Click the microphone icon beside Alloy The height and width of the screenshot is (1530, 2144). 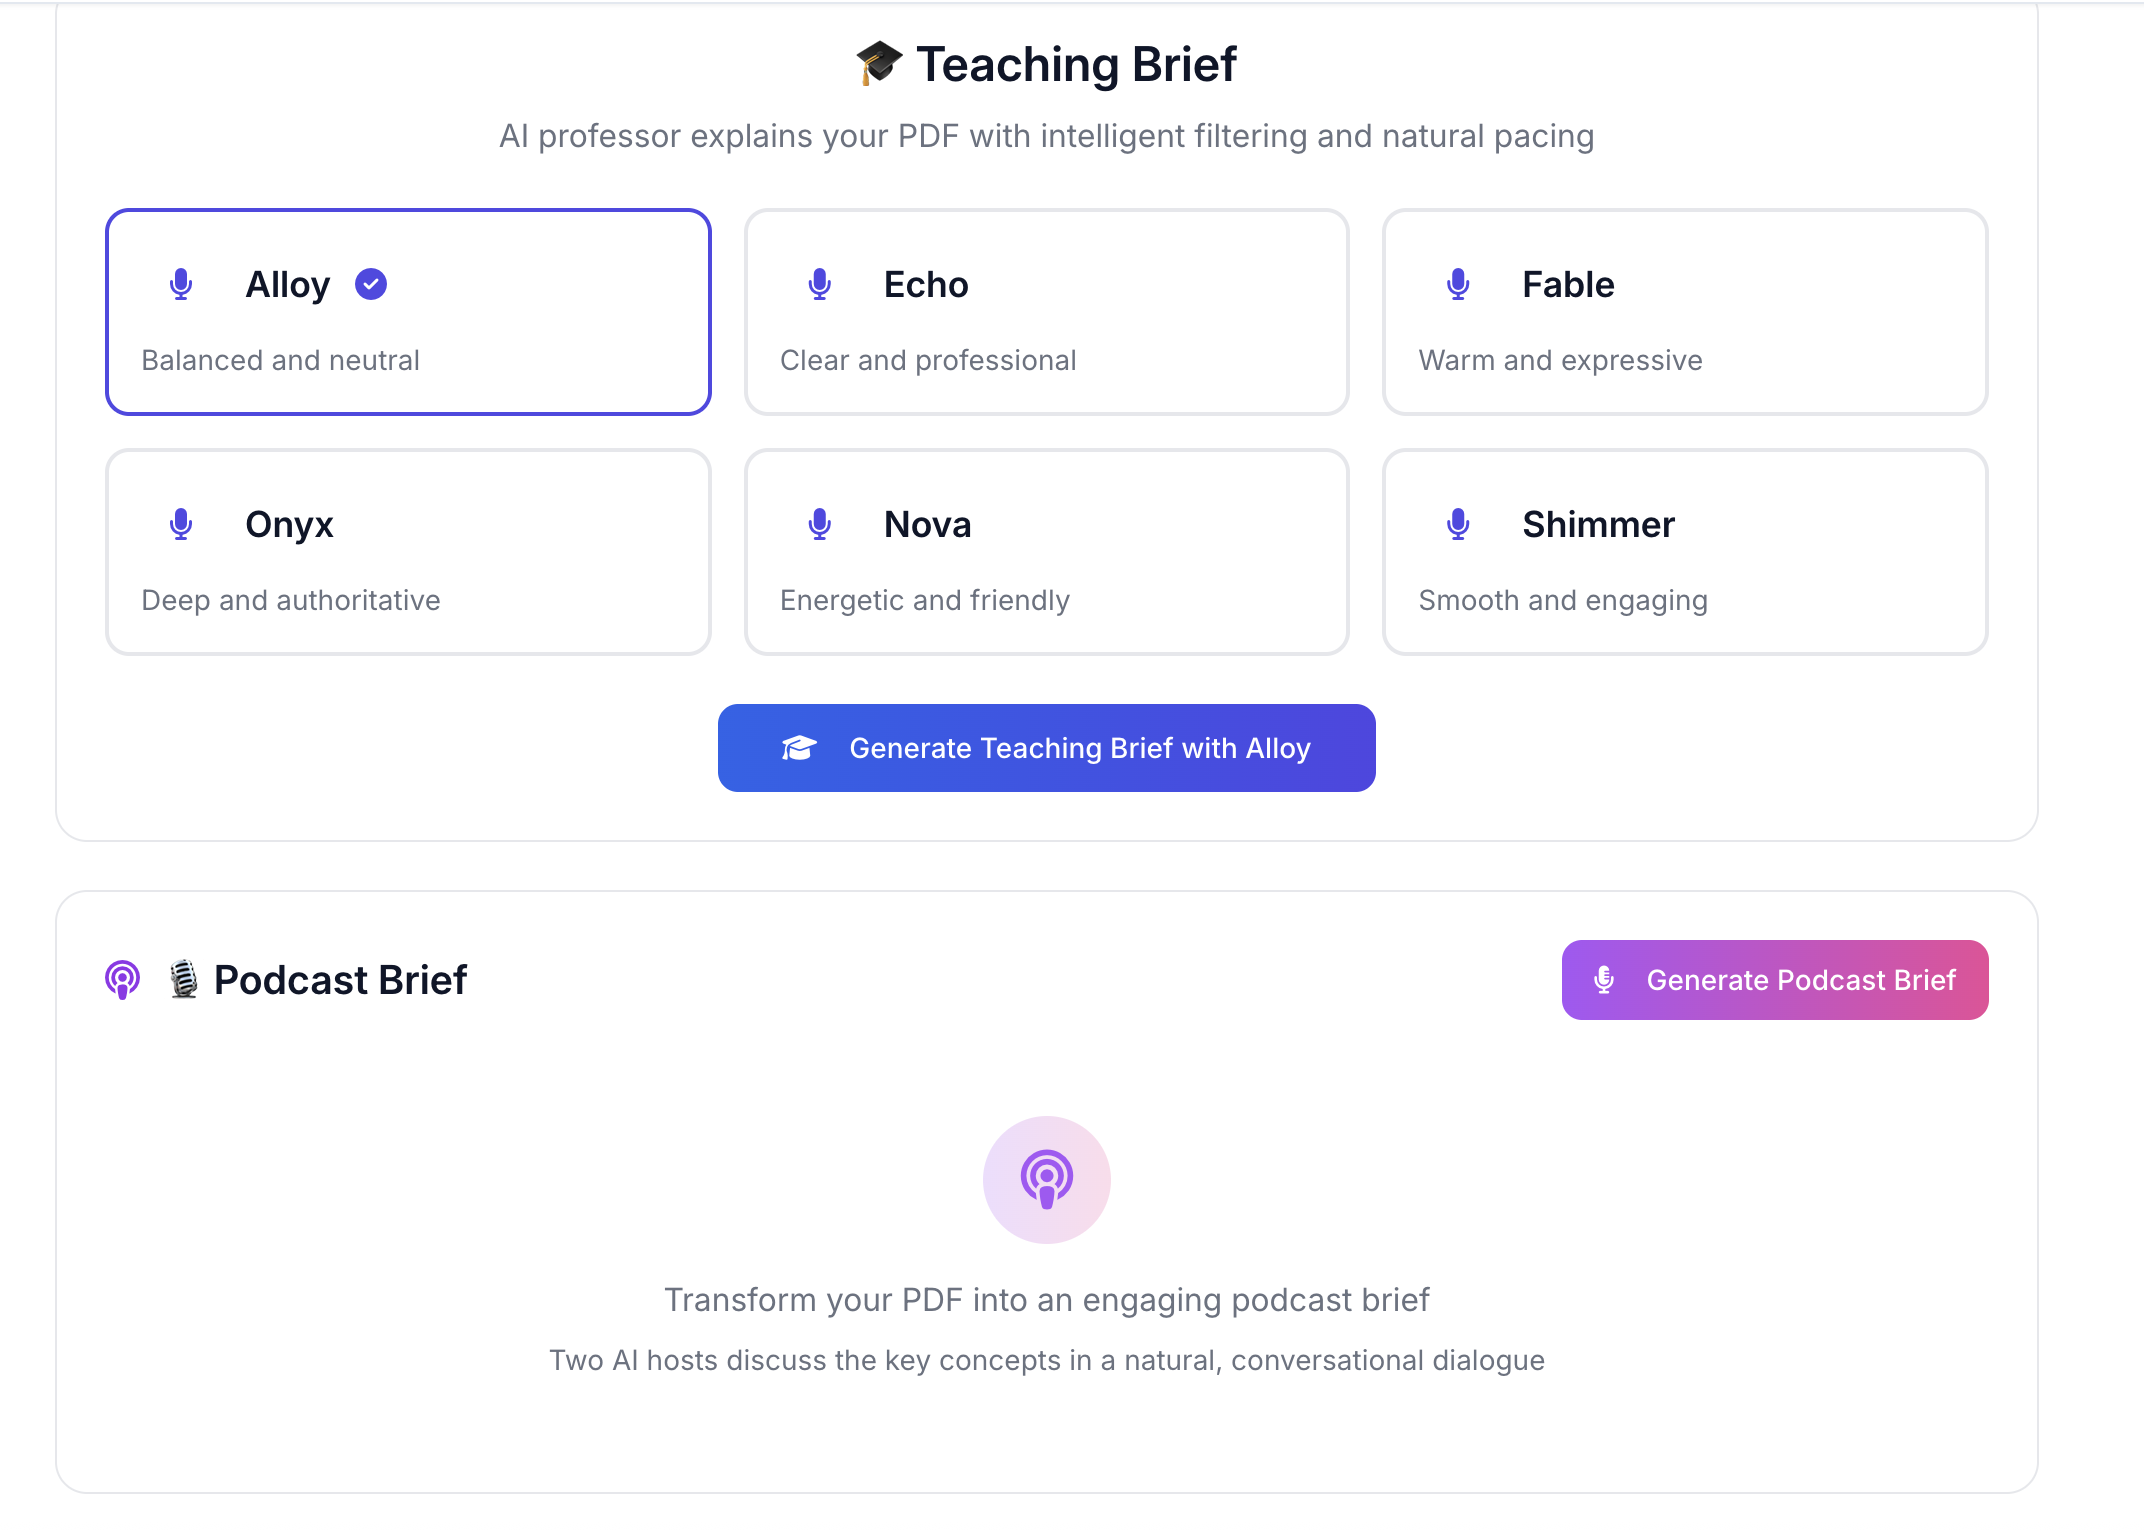(181, 285)
